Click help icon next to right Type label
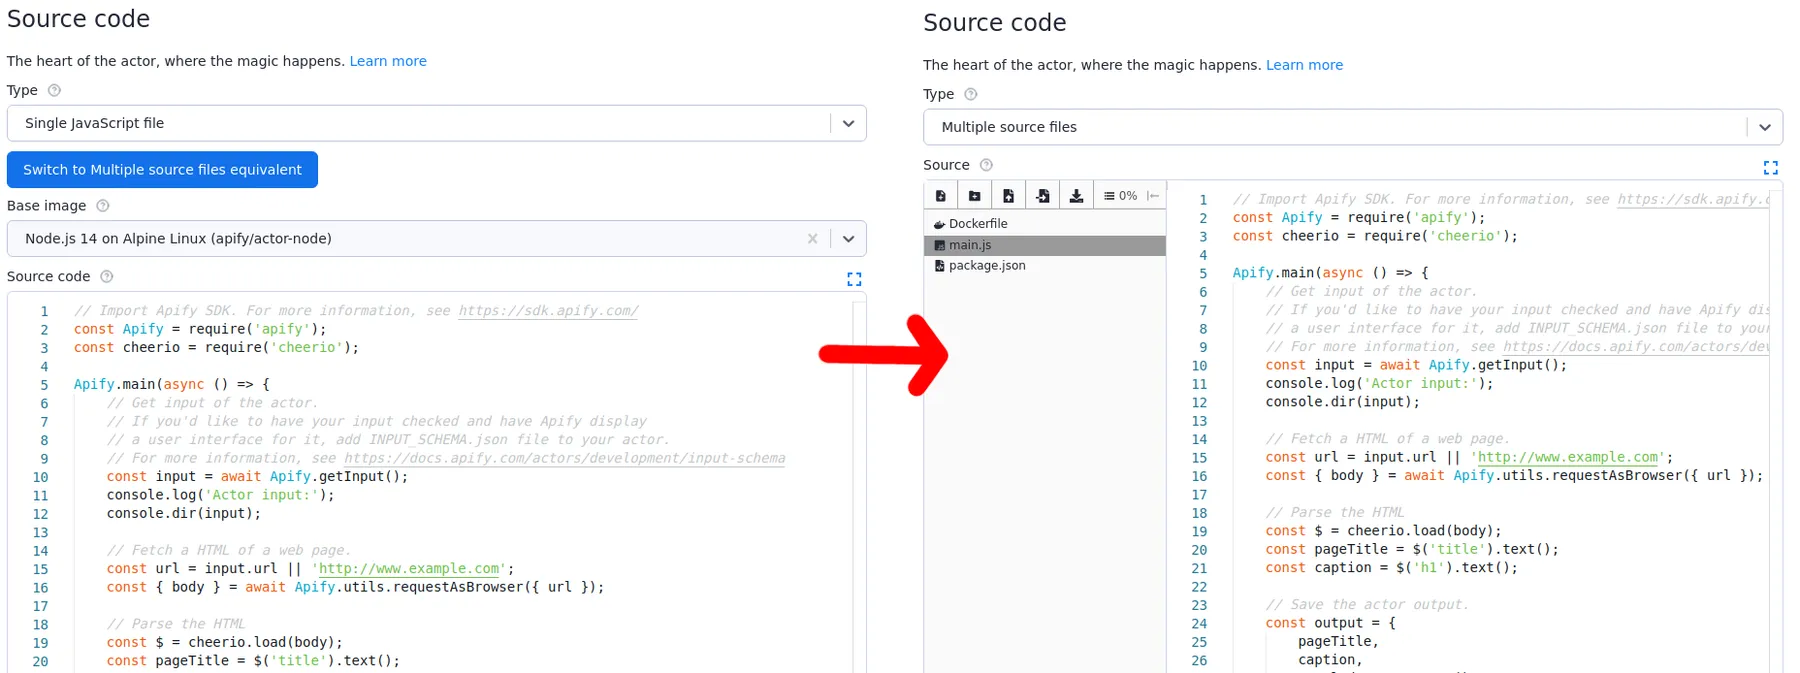Viewport: 1800px width, 673px height. [971, 94]
